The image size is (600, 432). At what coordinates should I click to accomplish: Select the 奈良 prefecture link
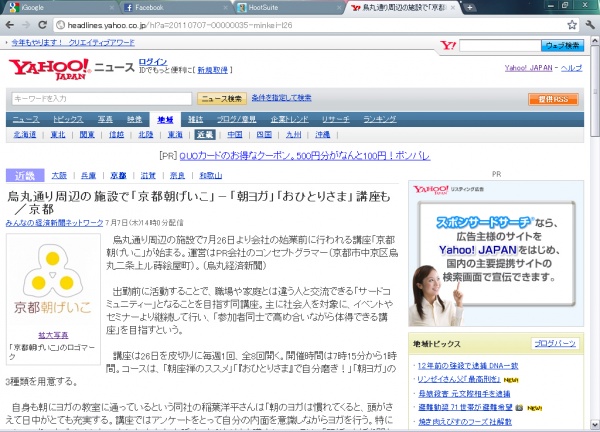177,176
